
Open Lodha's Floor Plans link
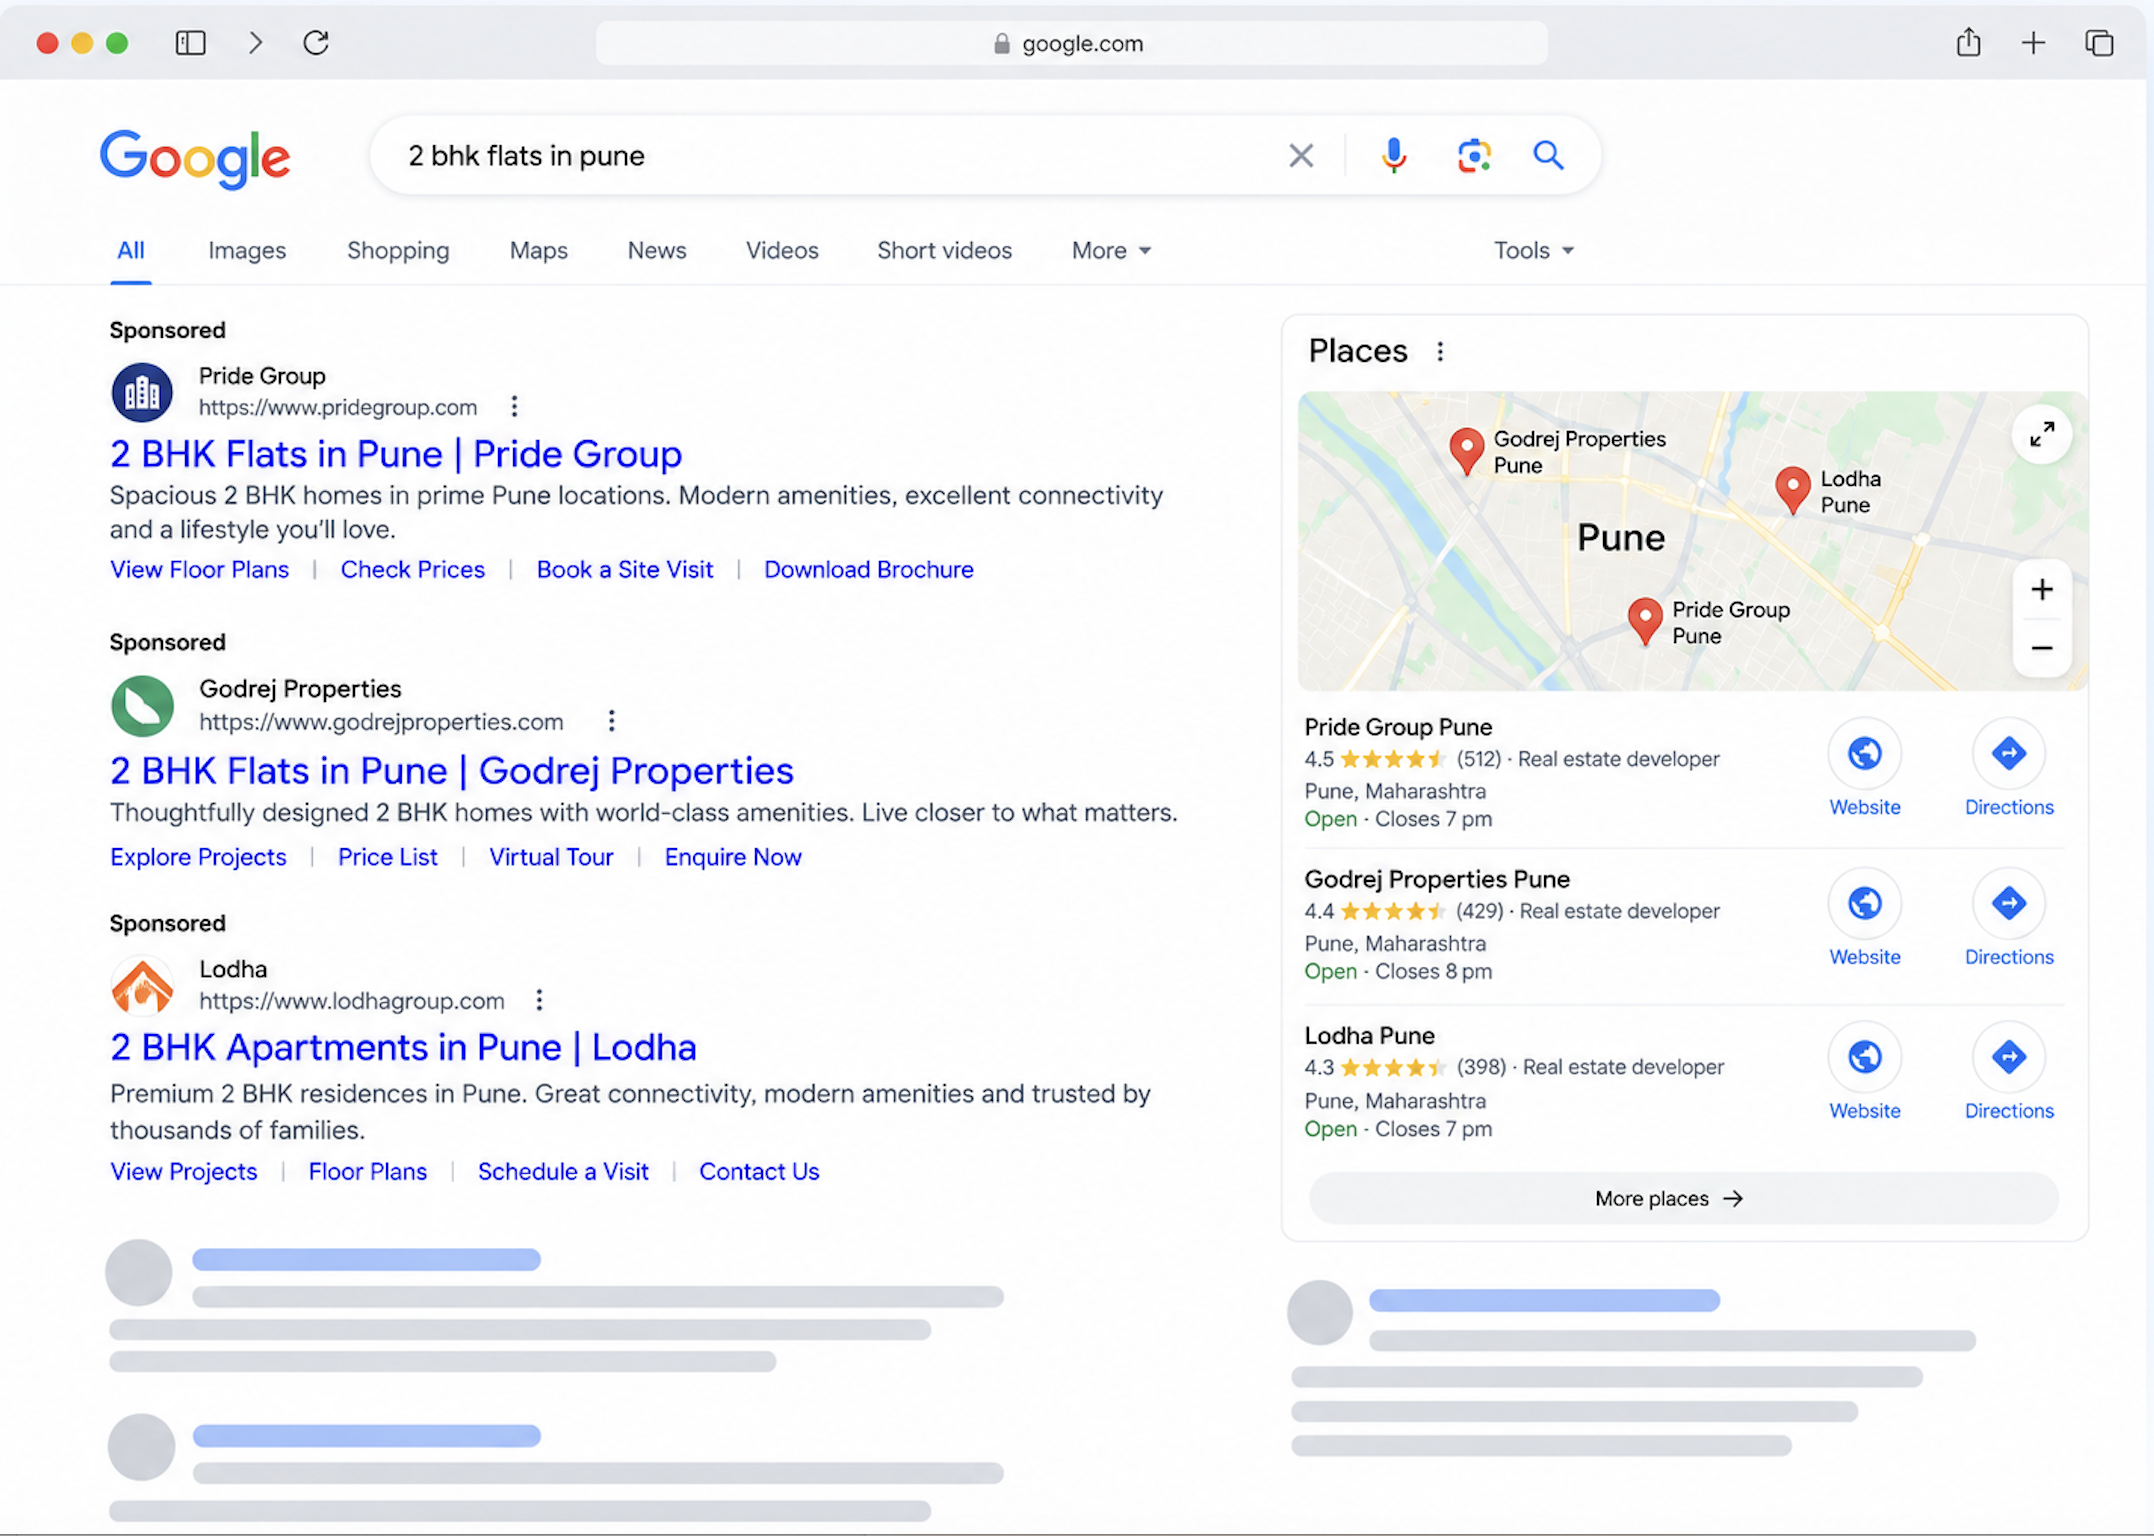367,1171
